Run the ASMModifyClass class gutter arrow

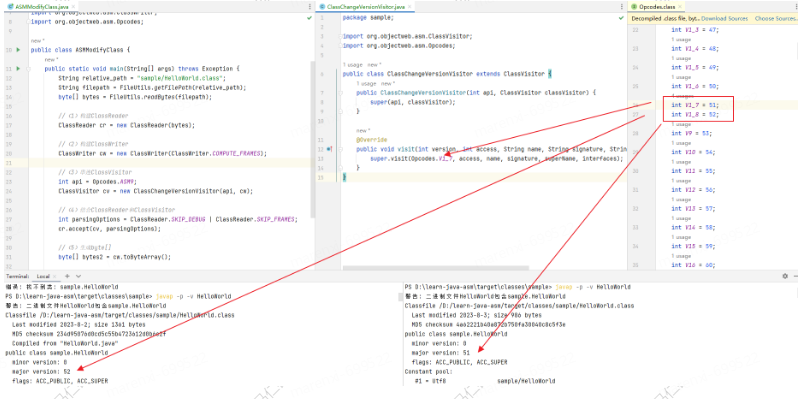pyautogui.click(x=18, y=50)
